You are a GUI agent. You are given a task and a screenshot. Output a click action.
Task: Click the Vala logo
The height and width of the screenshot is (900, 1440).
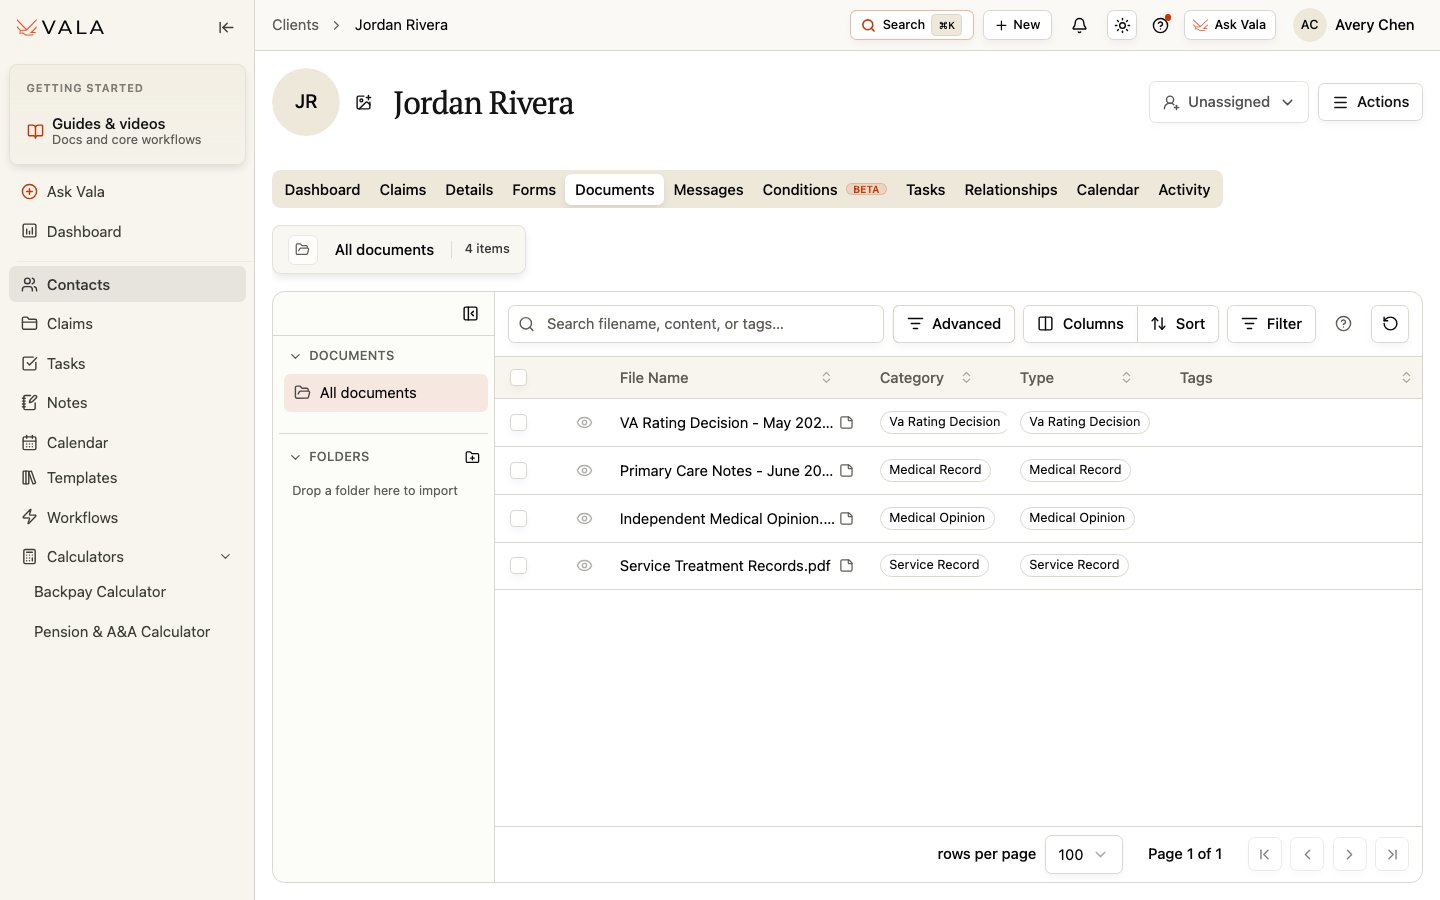(60, 27)
